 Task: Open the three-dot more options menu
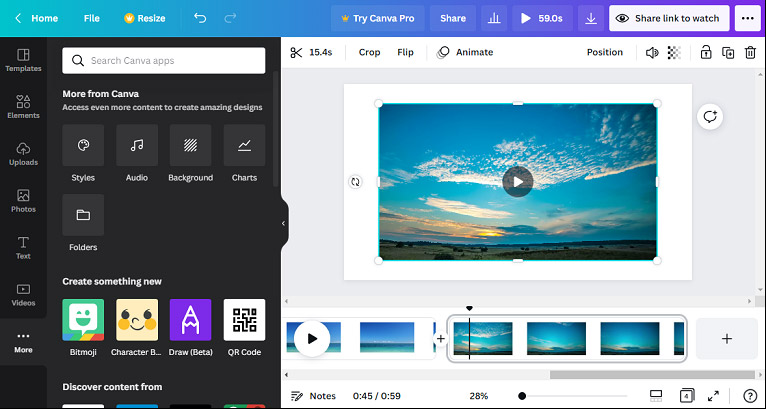click(747, 18)
